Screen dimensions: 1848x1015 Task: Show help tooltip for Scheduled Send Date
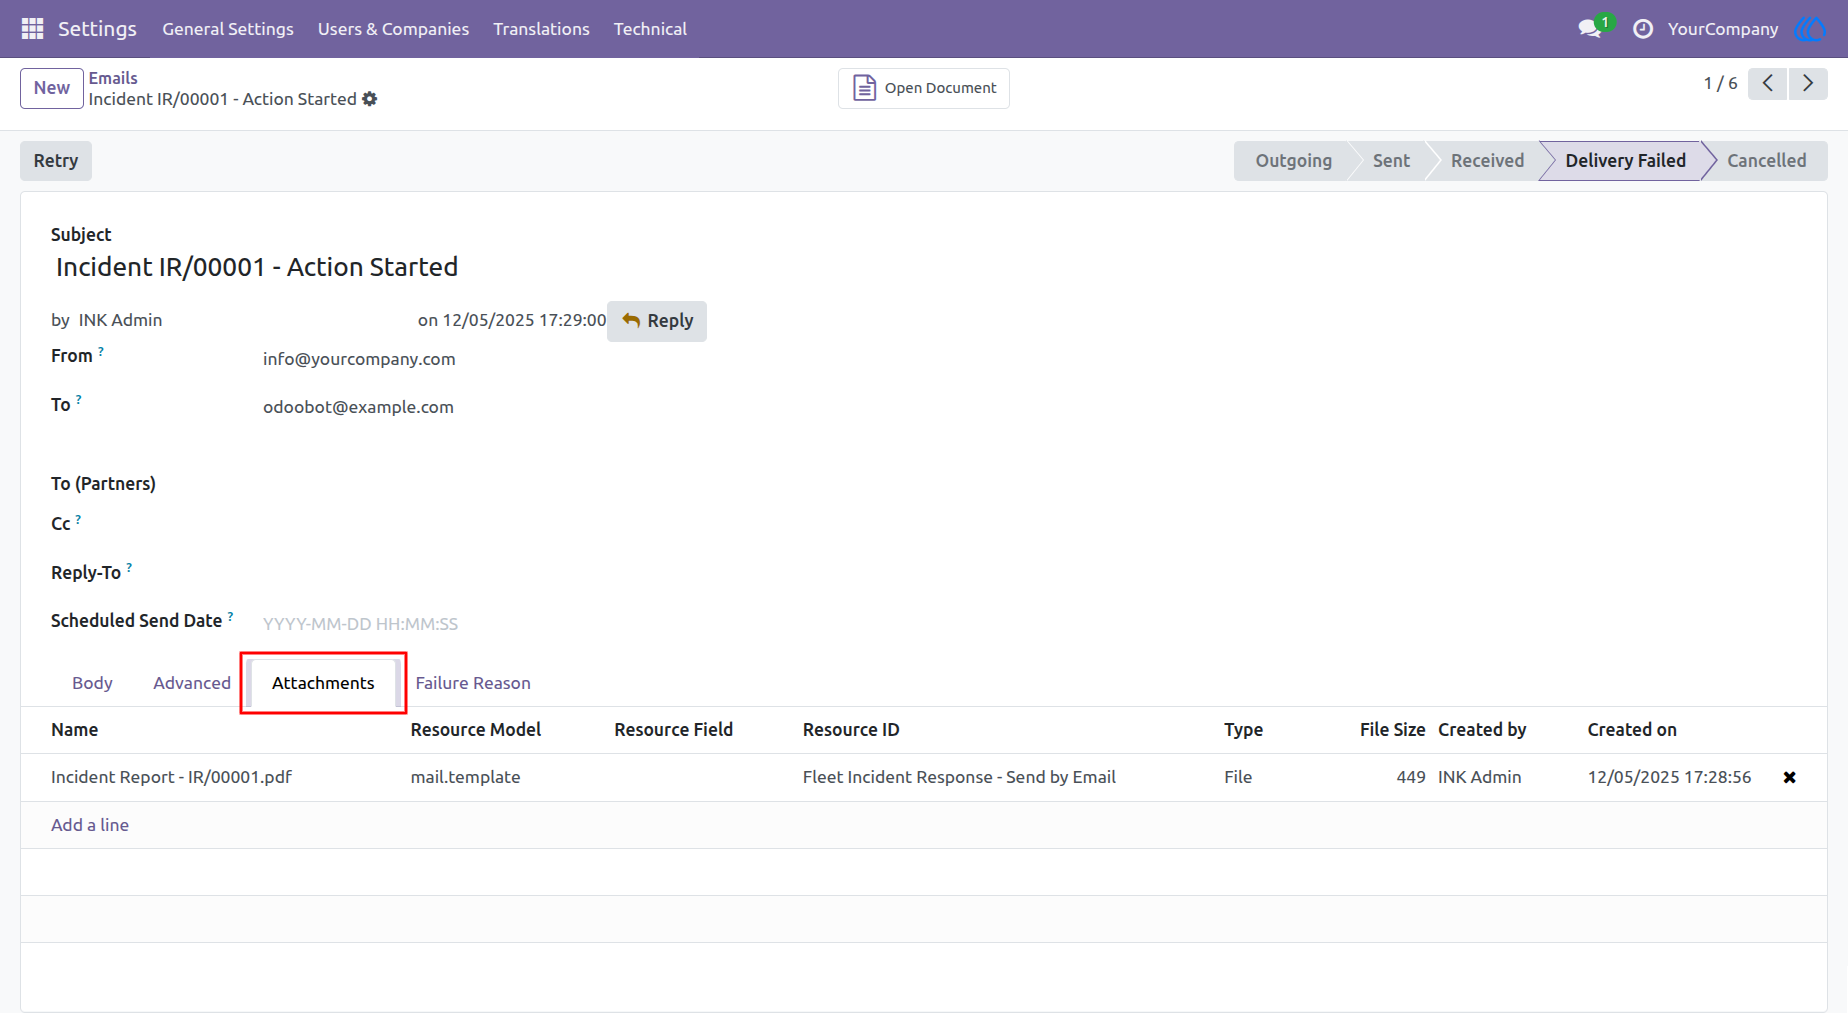point(230,616)
